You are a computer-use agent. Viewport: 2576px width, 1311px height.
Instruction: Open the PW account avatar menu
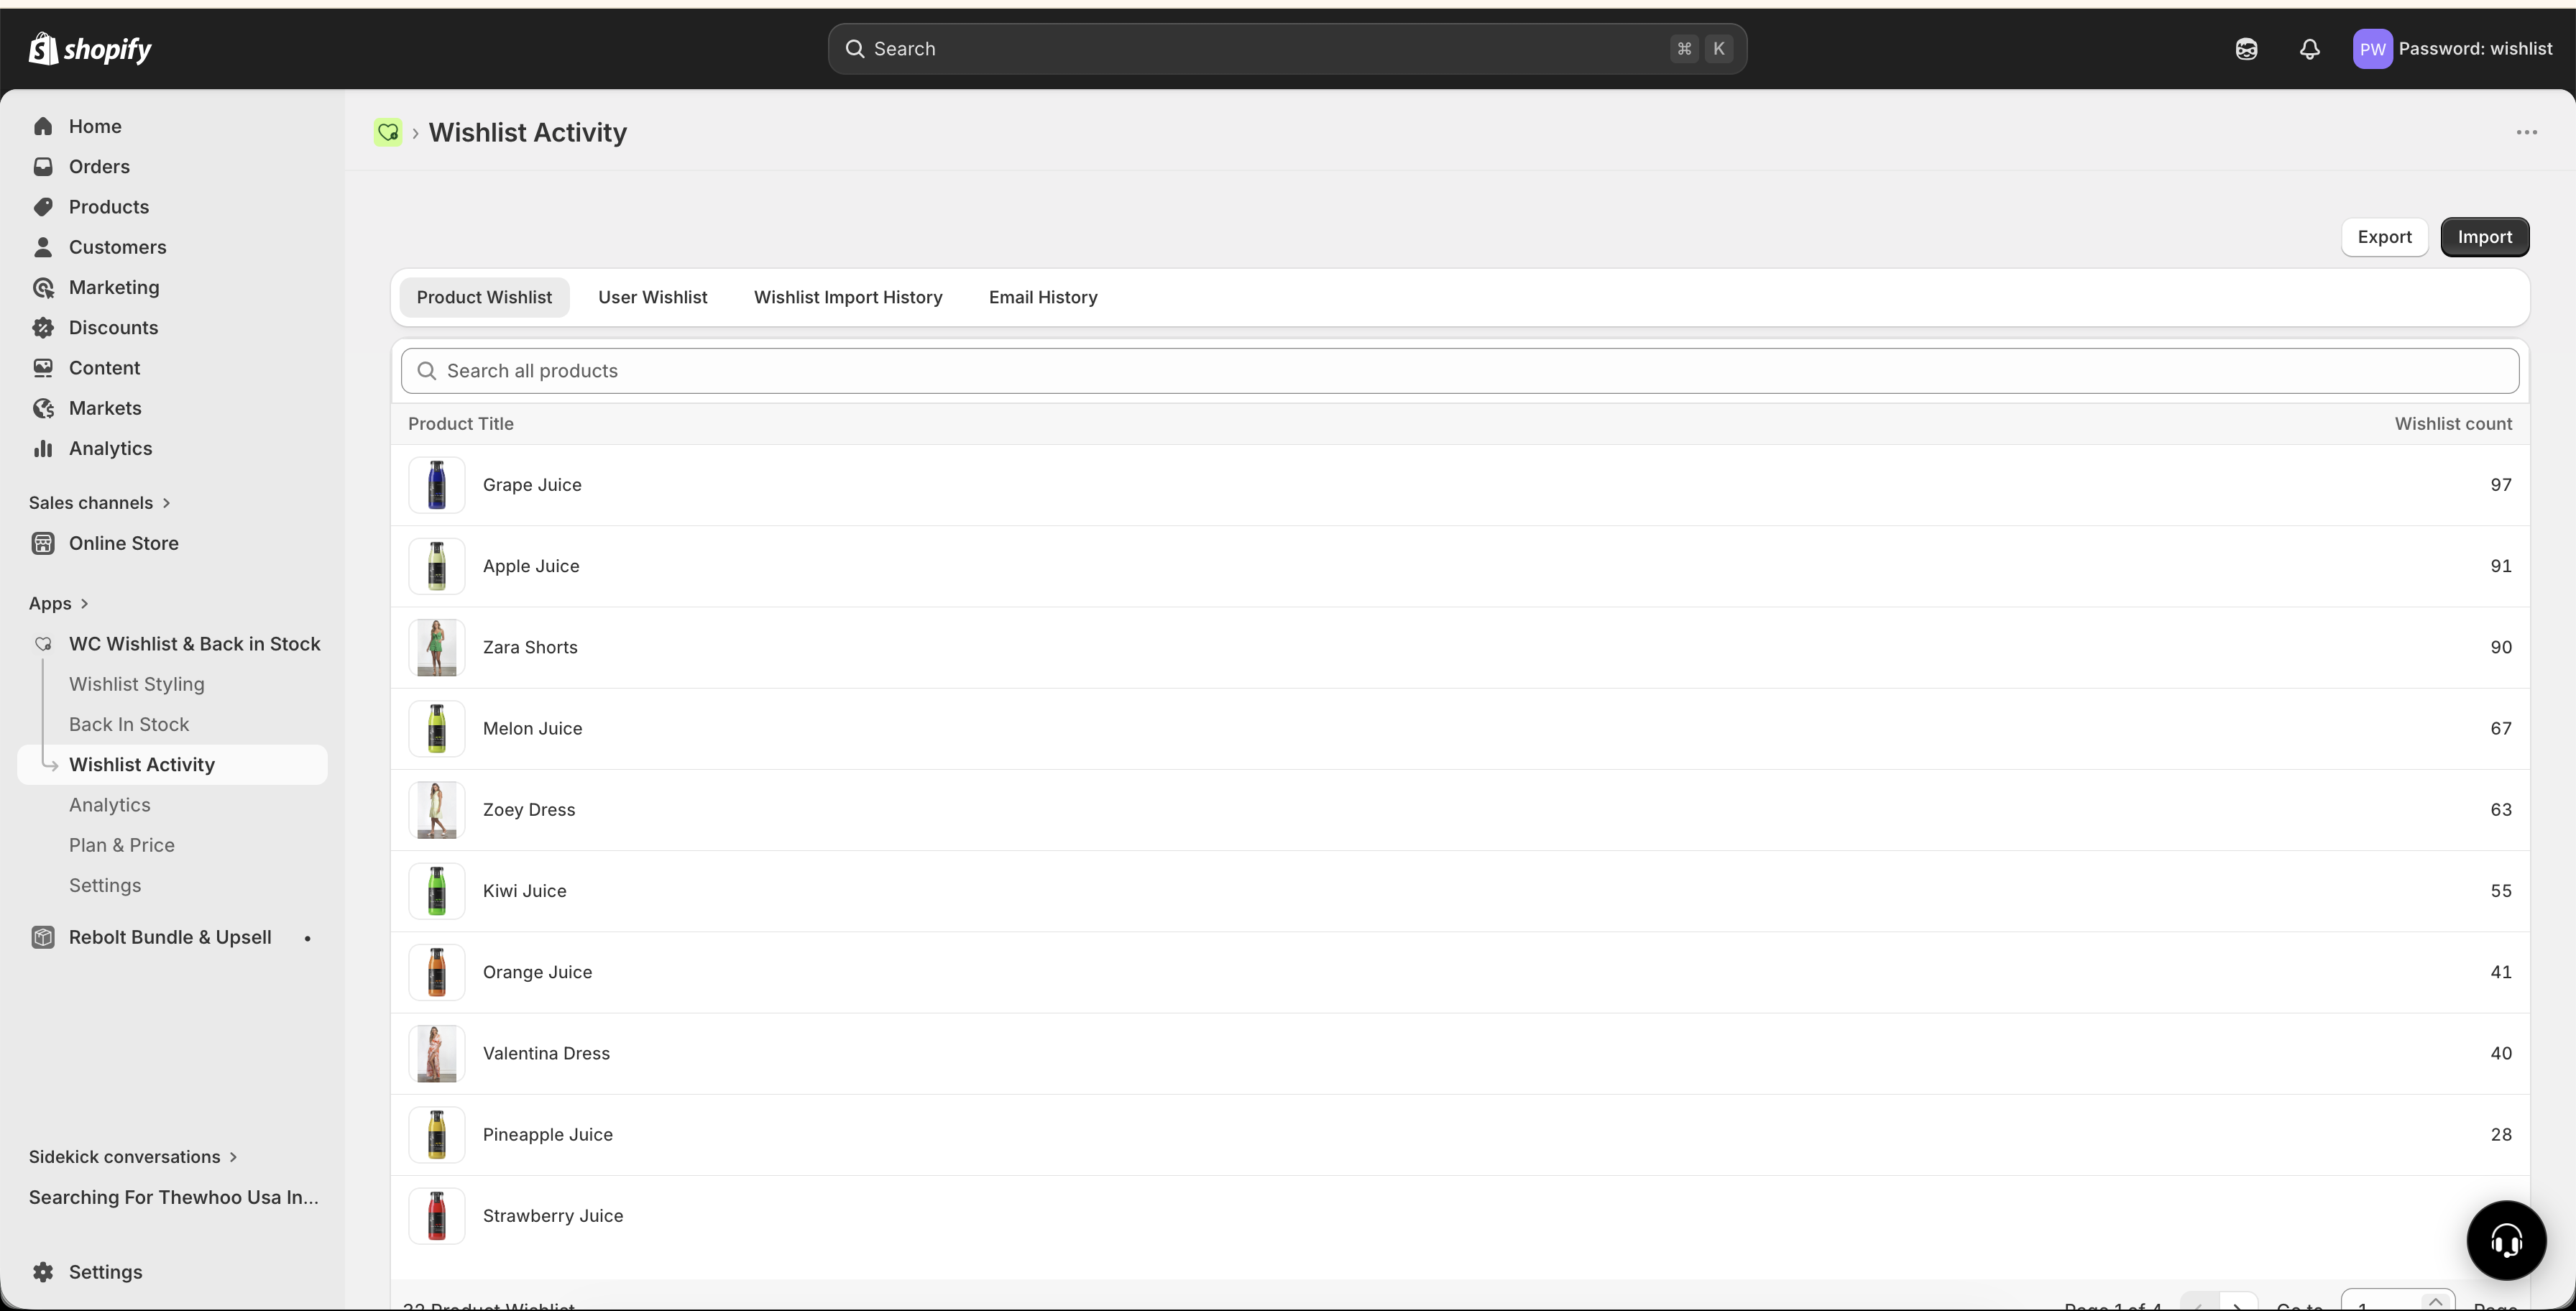click(x=2372, y=49)
